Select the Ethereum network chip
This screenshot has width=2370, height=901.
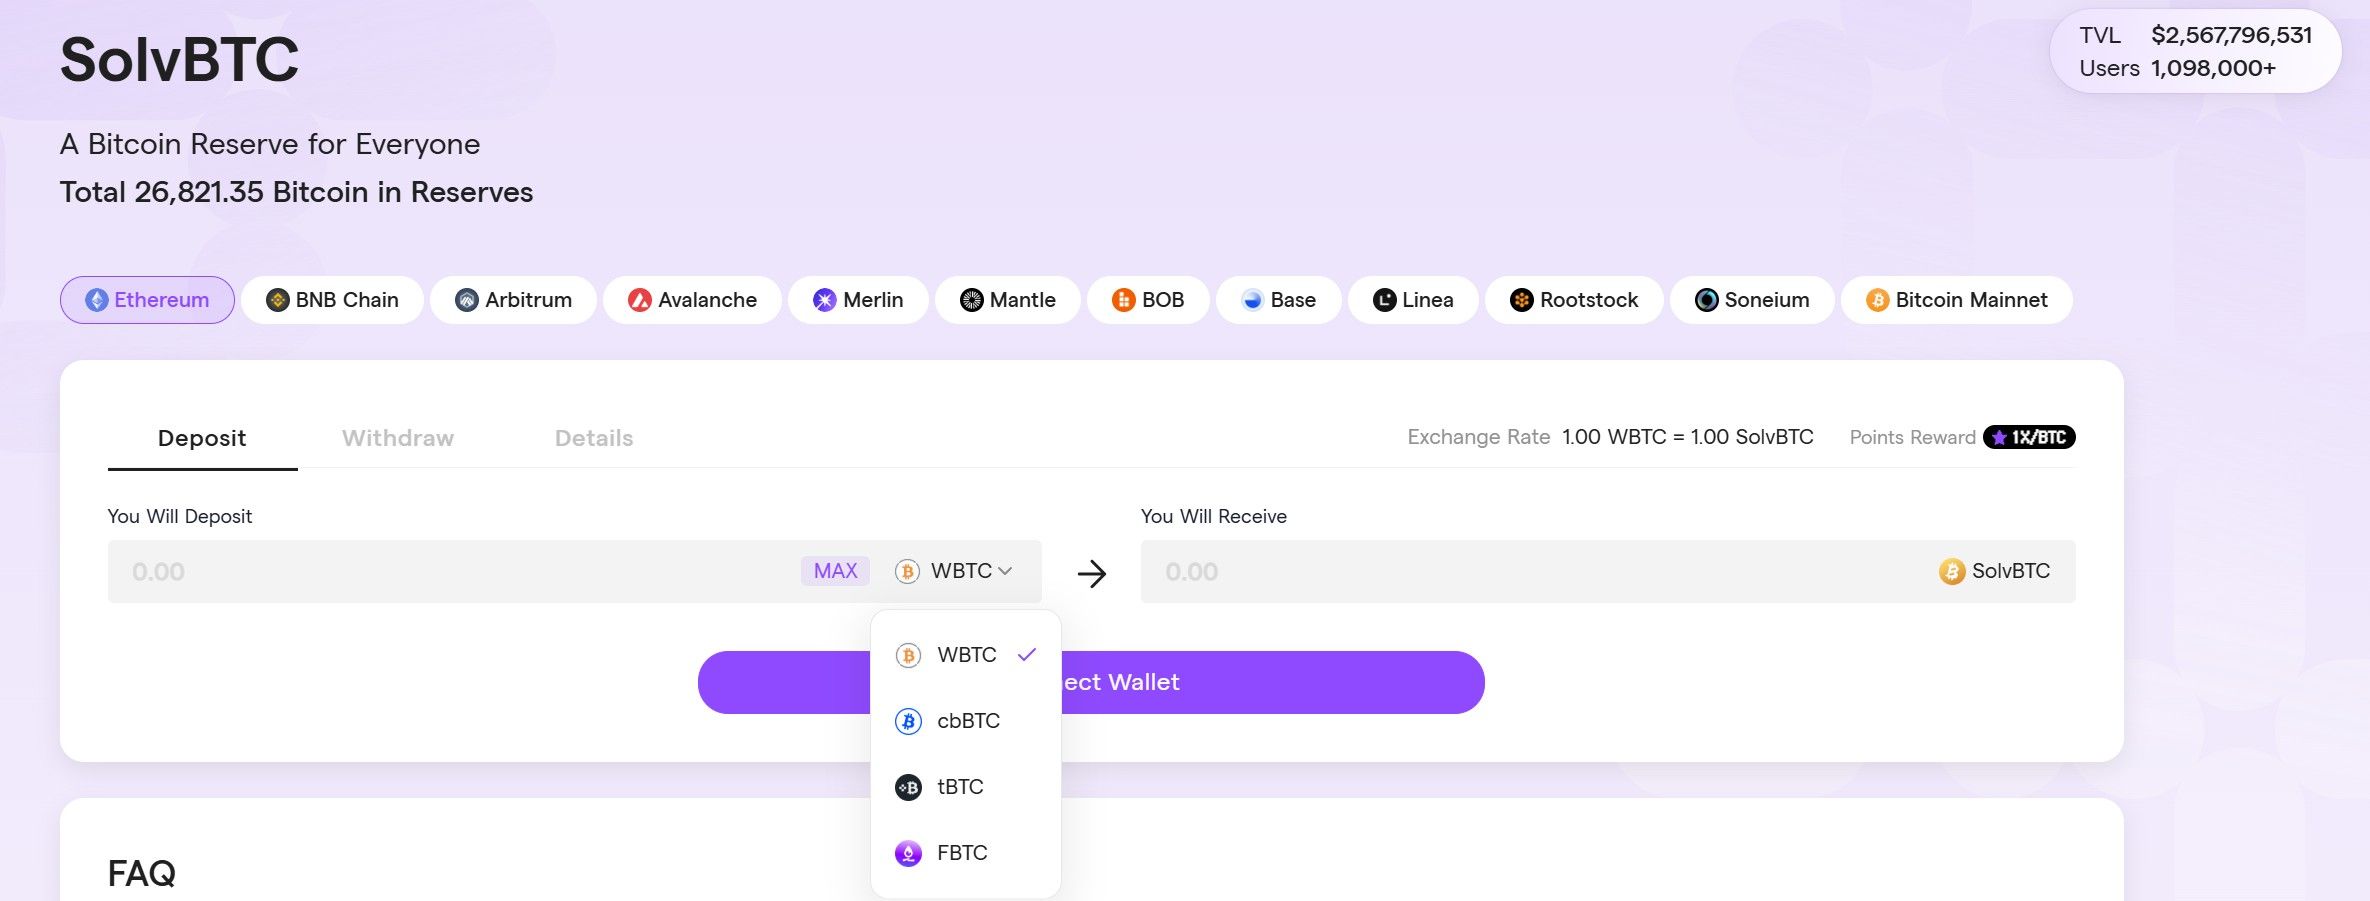click(x=147, y=300)
